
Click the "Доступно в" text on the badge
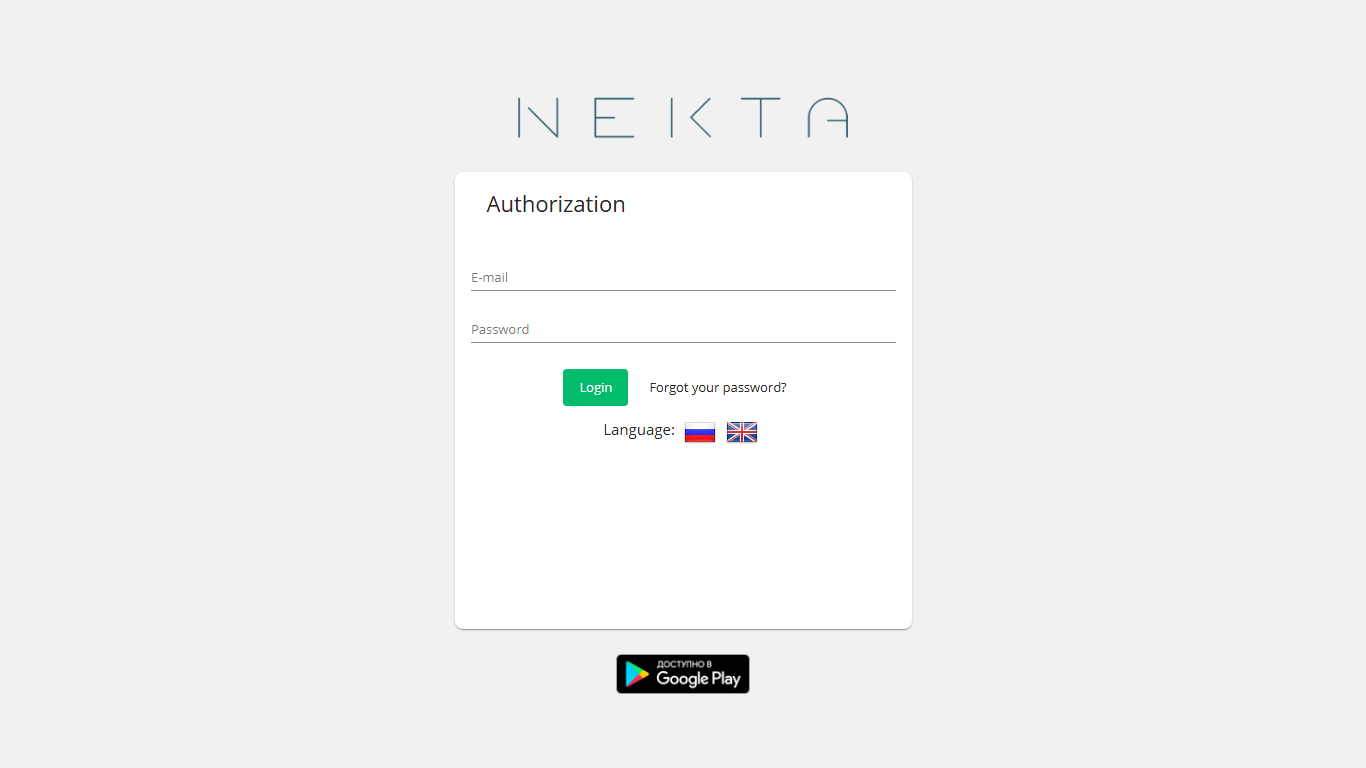coord(684,664)
